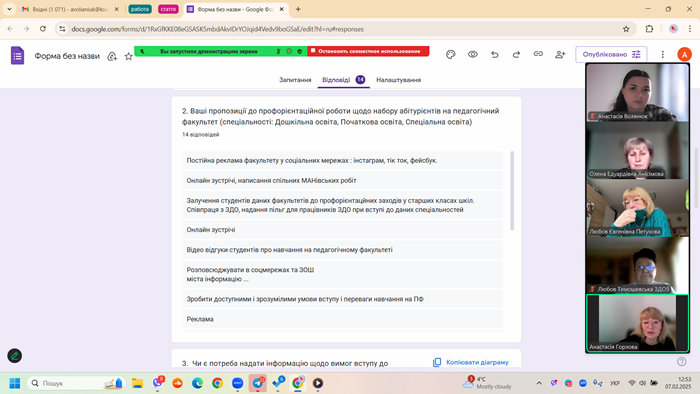Select response 'Онлайн зустрічі'
The width and height of the screenshot is (700, 394).
pos(342,229)
